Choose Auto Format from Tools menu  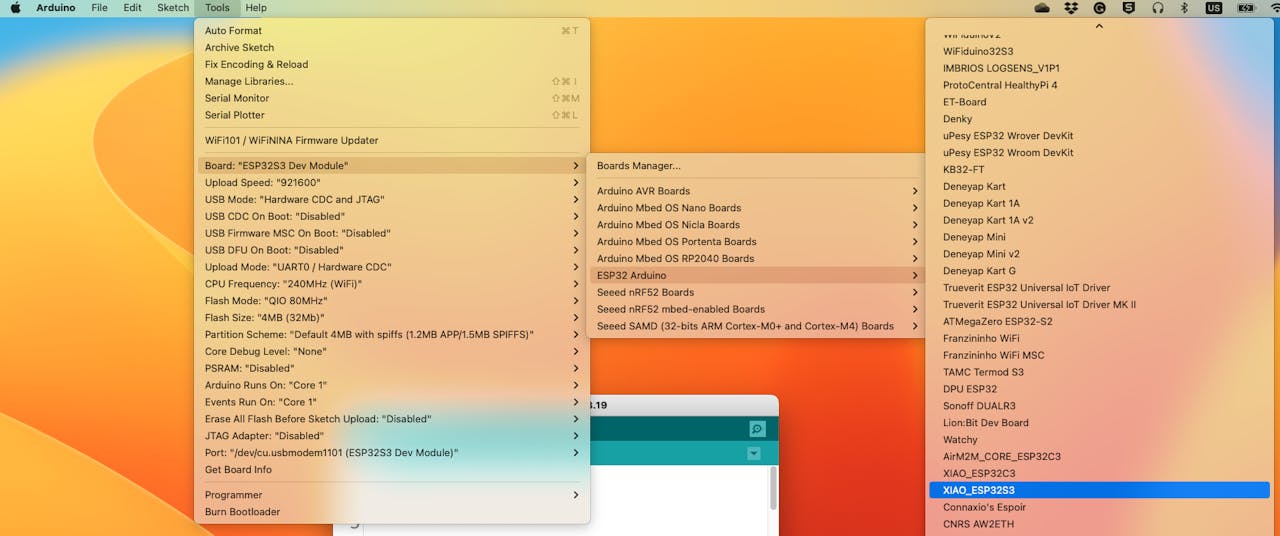pyautogui.click(x=392, y=31)
